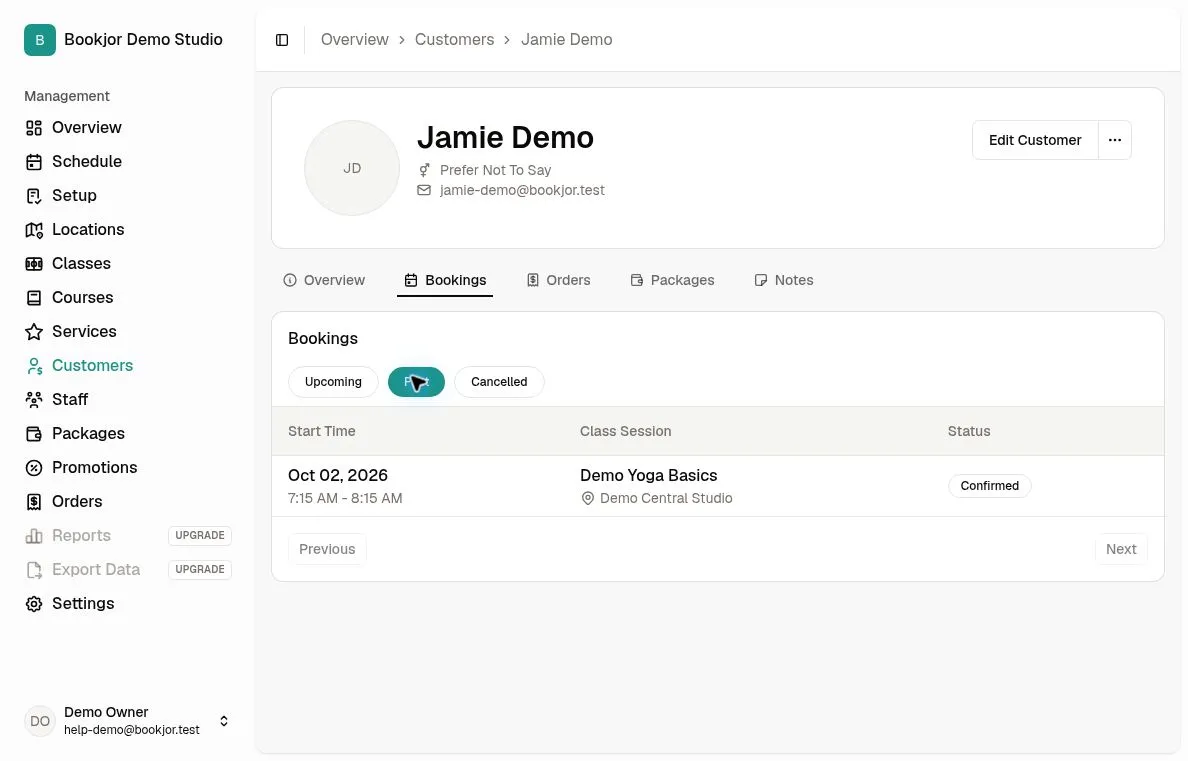
Task: Open the Courses book icon
Action: [34, 298]
